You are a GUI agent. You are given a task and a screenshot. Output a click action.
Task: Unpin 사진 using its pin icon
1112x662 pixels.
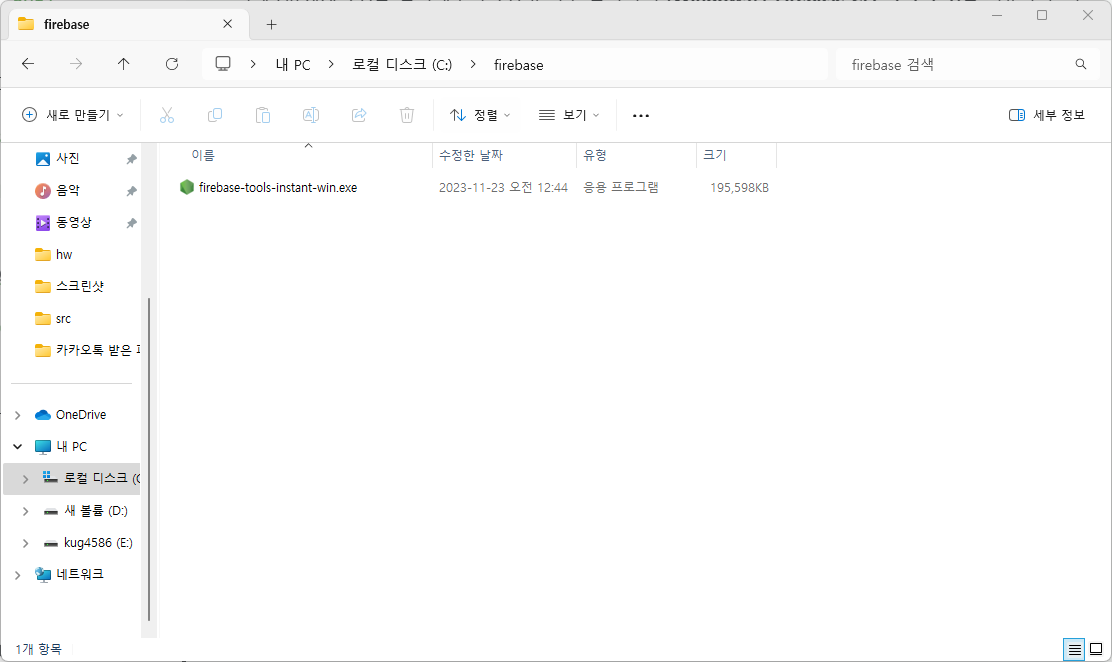pos(131,159)
